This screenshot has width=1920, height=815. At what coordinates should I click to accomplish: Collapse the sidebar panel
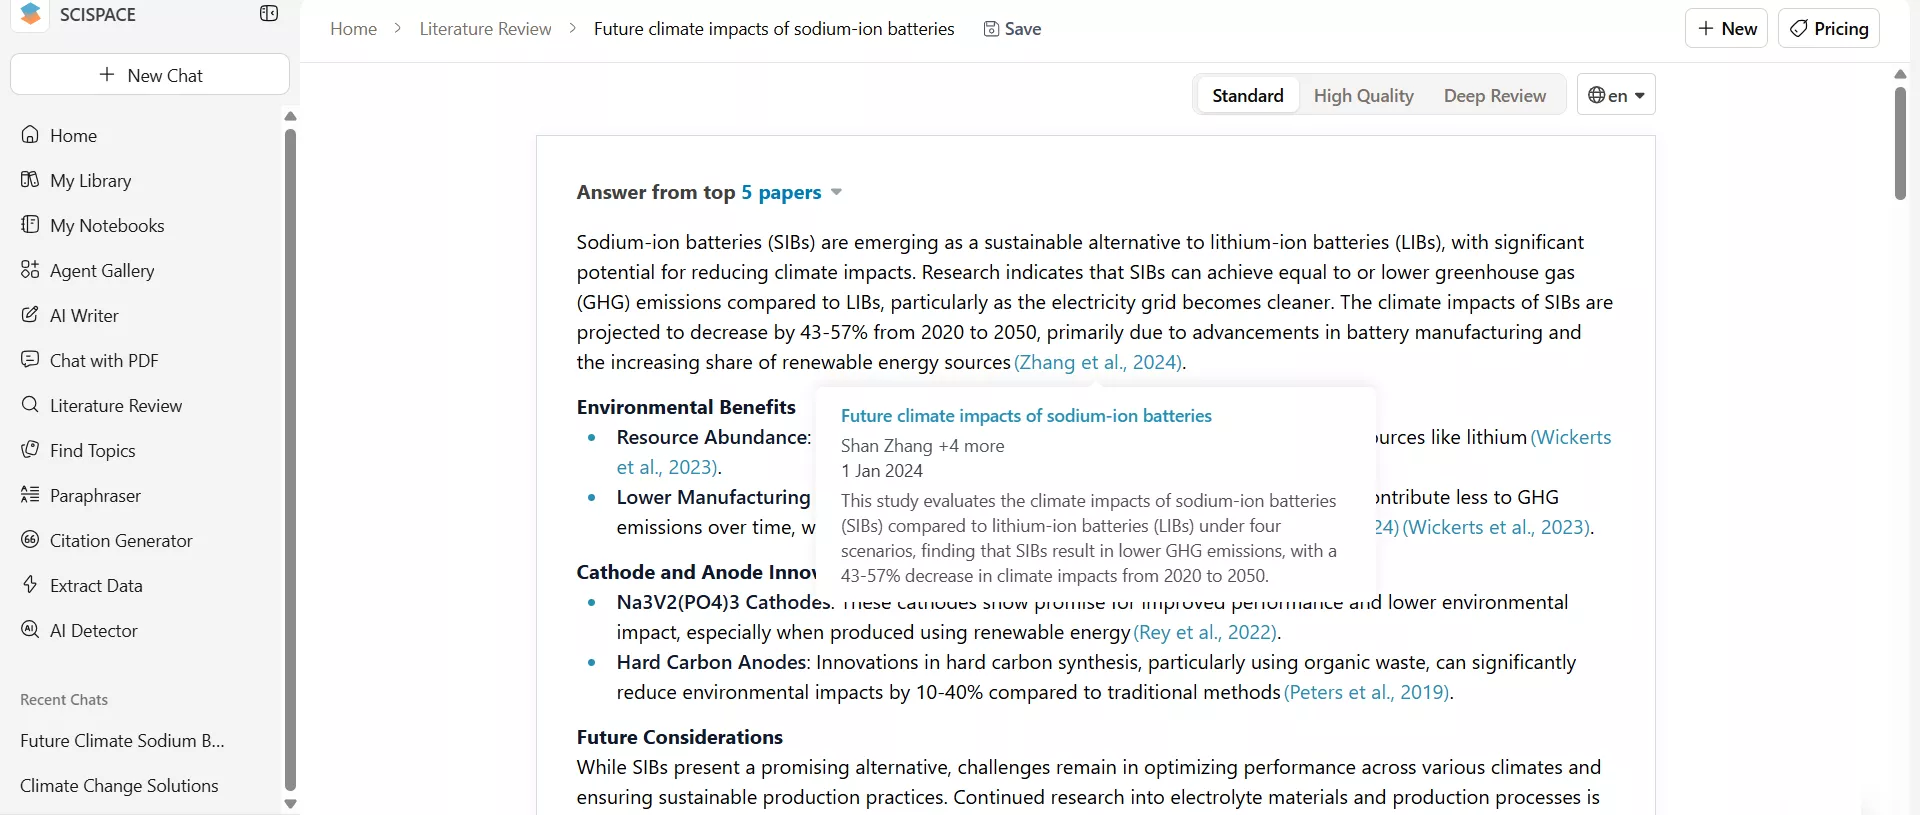click(268, 14)
